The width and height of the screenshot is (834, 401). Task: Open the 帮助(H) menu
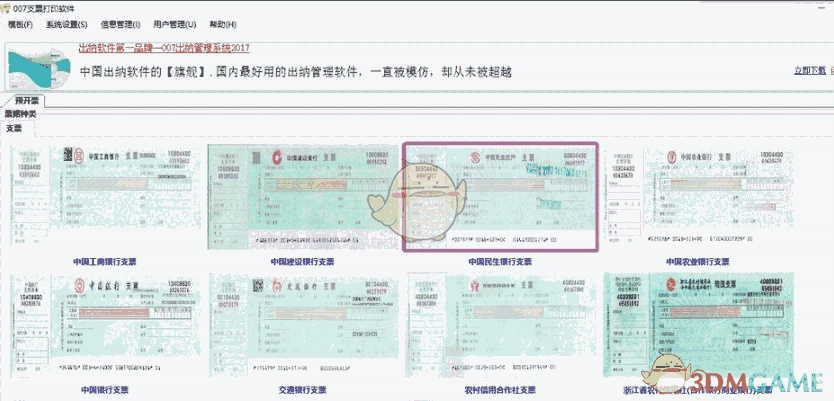(x=223, y=24)
